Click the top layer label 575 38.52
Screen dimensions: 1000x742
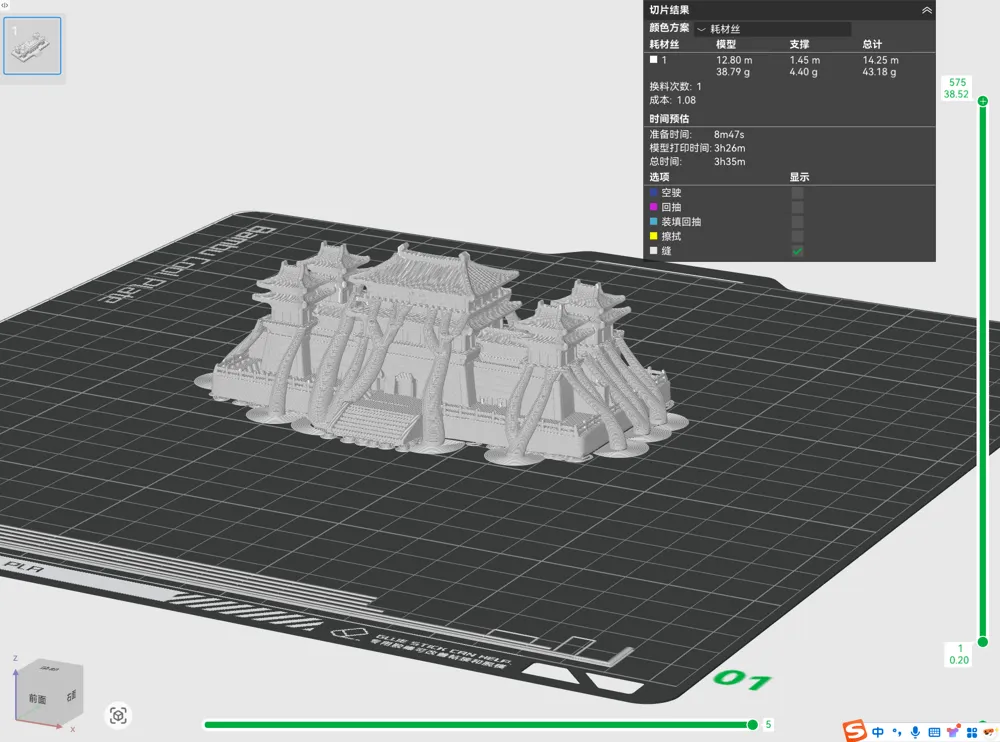pyautogui.click(x=957, y=88)
